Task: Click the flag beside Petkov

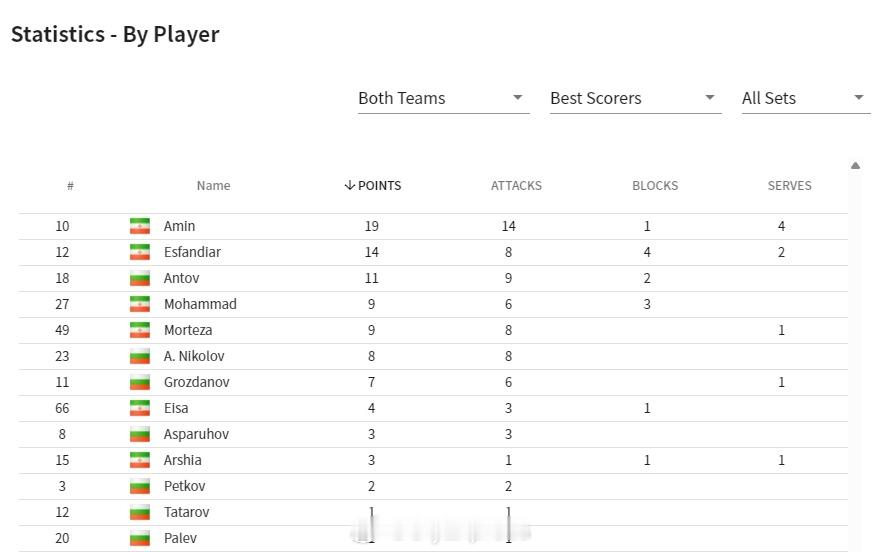Action: 140,486
